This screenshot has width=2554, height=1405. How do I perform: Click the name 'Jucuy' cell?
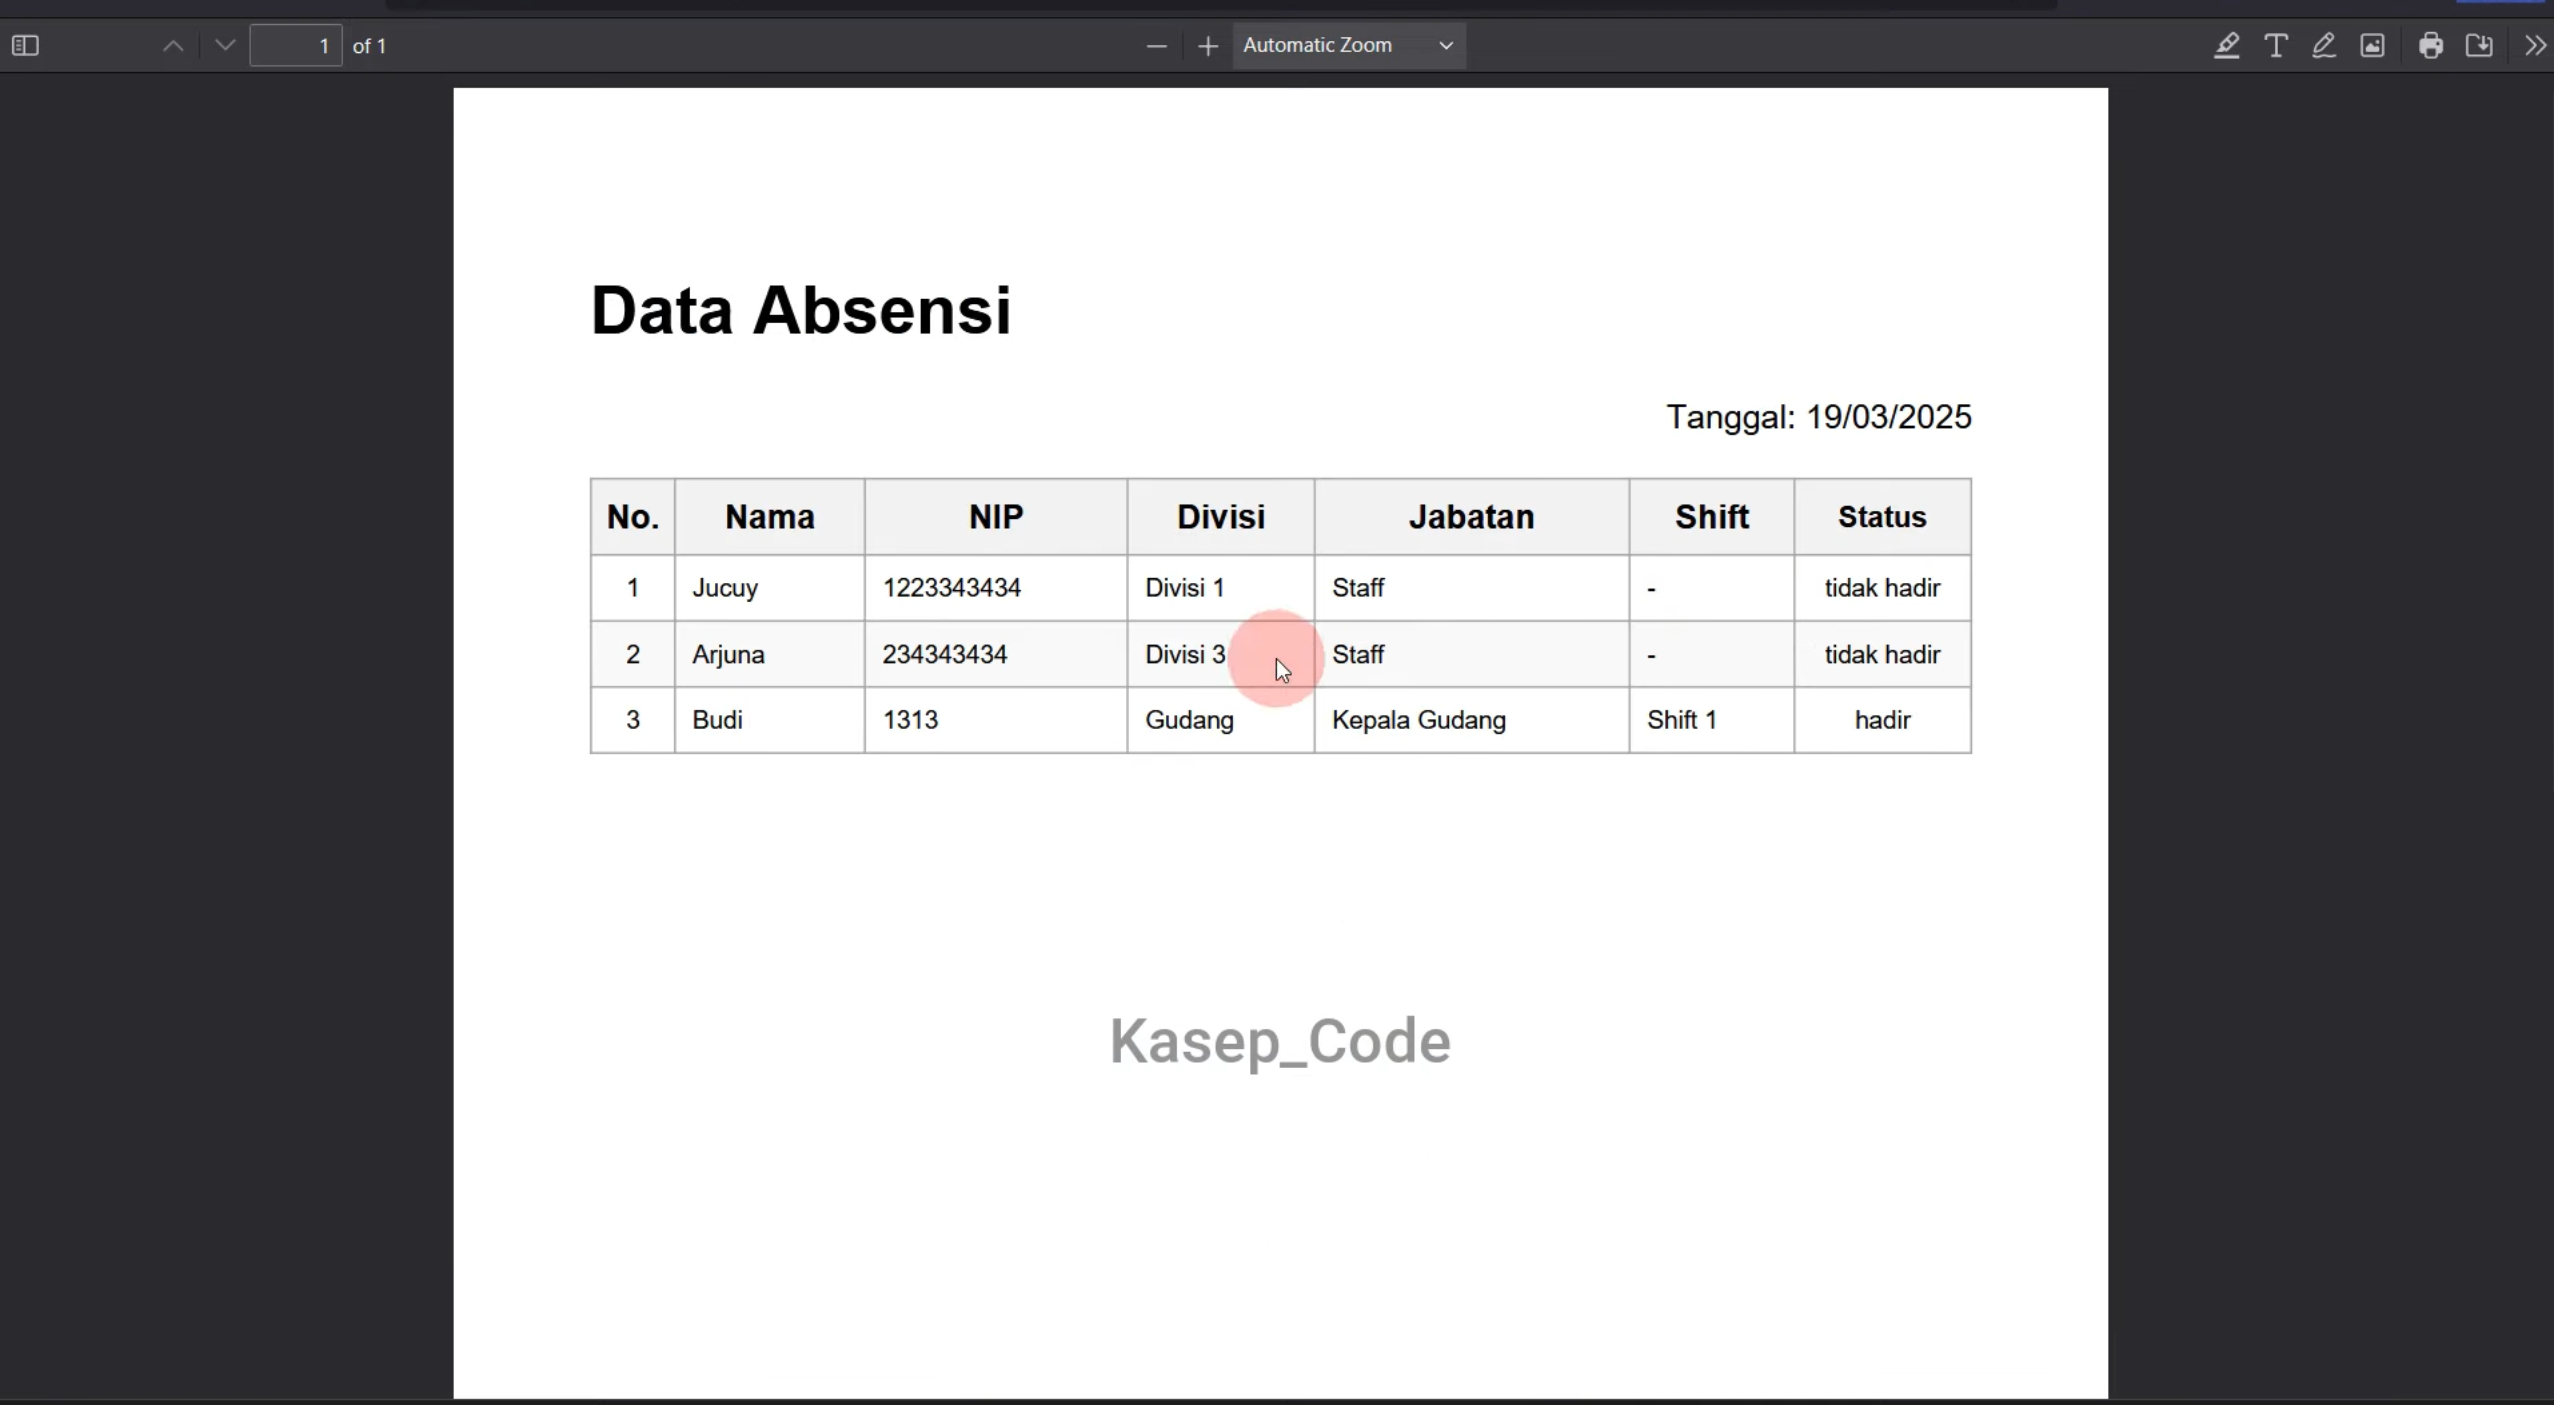coord(770,588)
